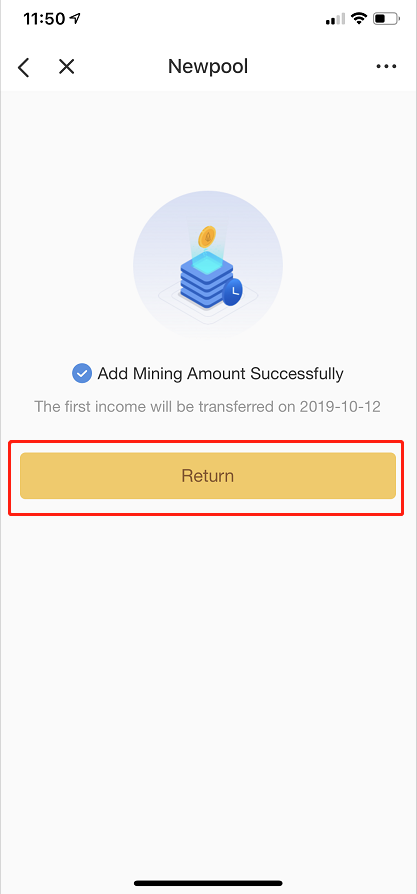Go back using the left chevron arrow
This screenshot has height=894, width=417.
(x=23, y=67)
